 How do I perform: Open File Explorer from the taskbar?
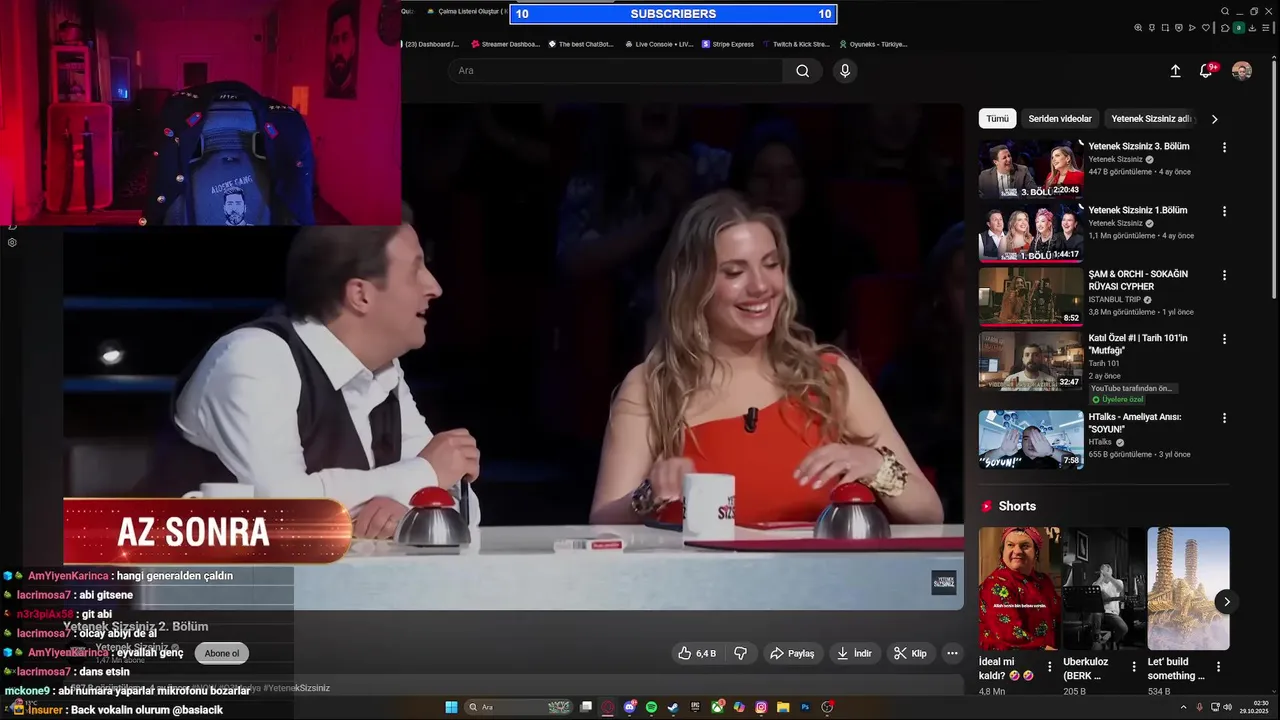(783, 707)
